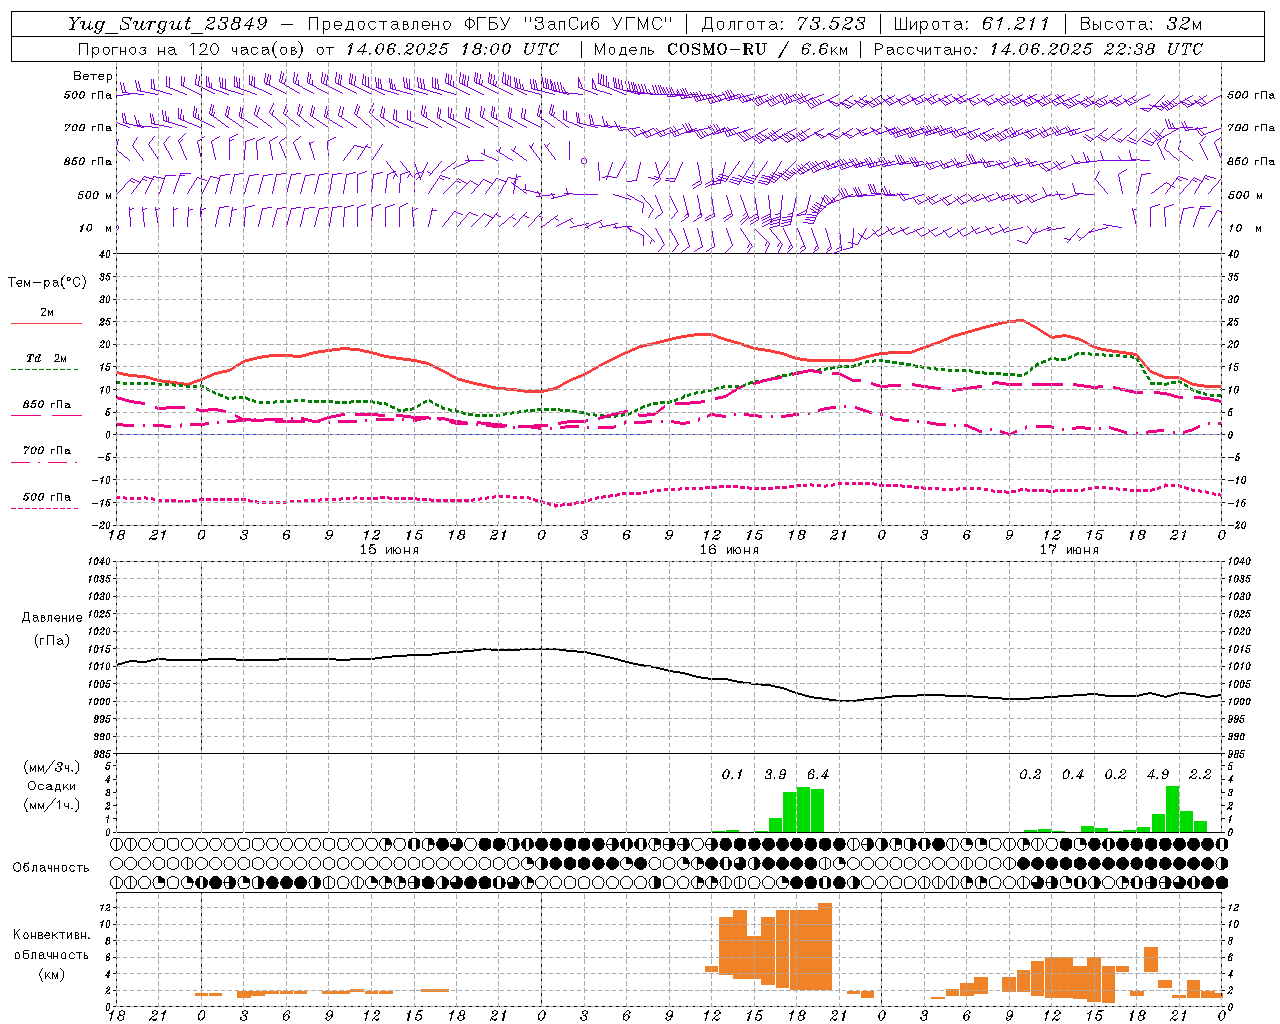Click the "17 июня" date label
The image size is (1280, 1024).
(1069, 550)
